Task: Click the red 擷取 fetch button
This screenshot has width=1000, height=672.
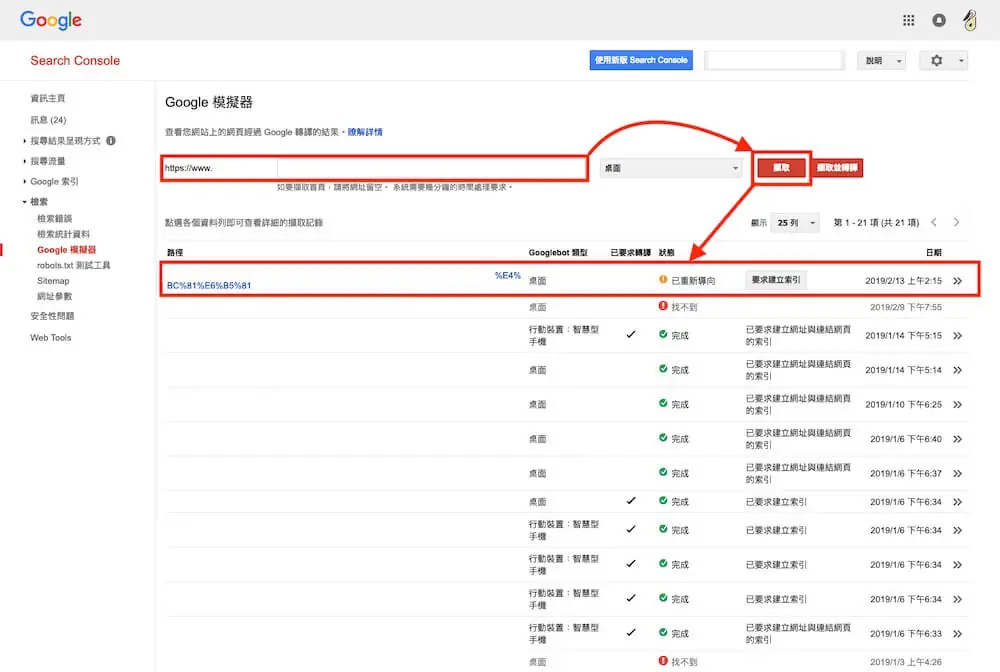Action: [x=781, y=168]
